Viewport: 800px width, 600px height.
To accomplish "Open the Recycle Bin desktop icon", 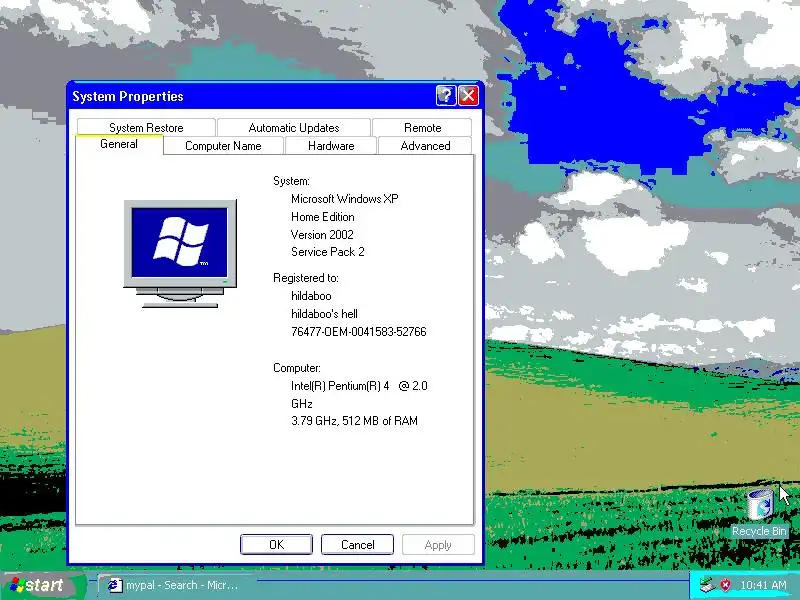I will point(759,513).
